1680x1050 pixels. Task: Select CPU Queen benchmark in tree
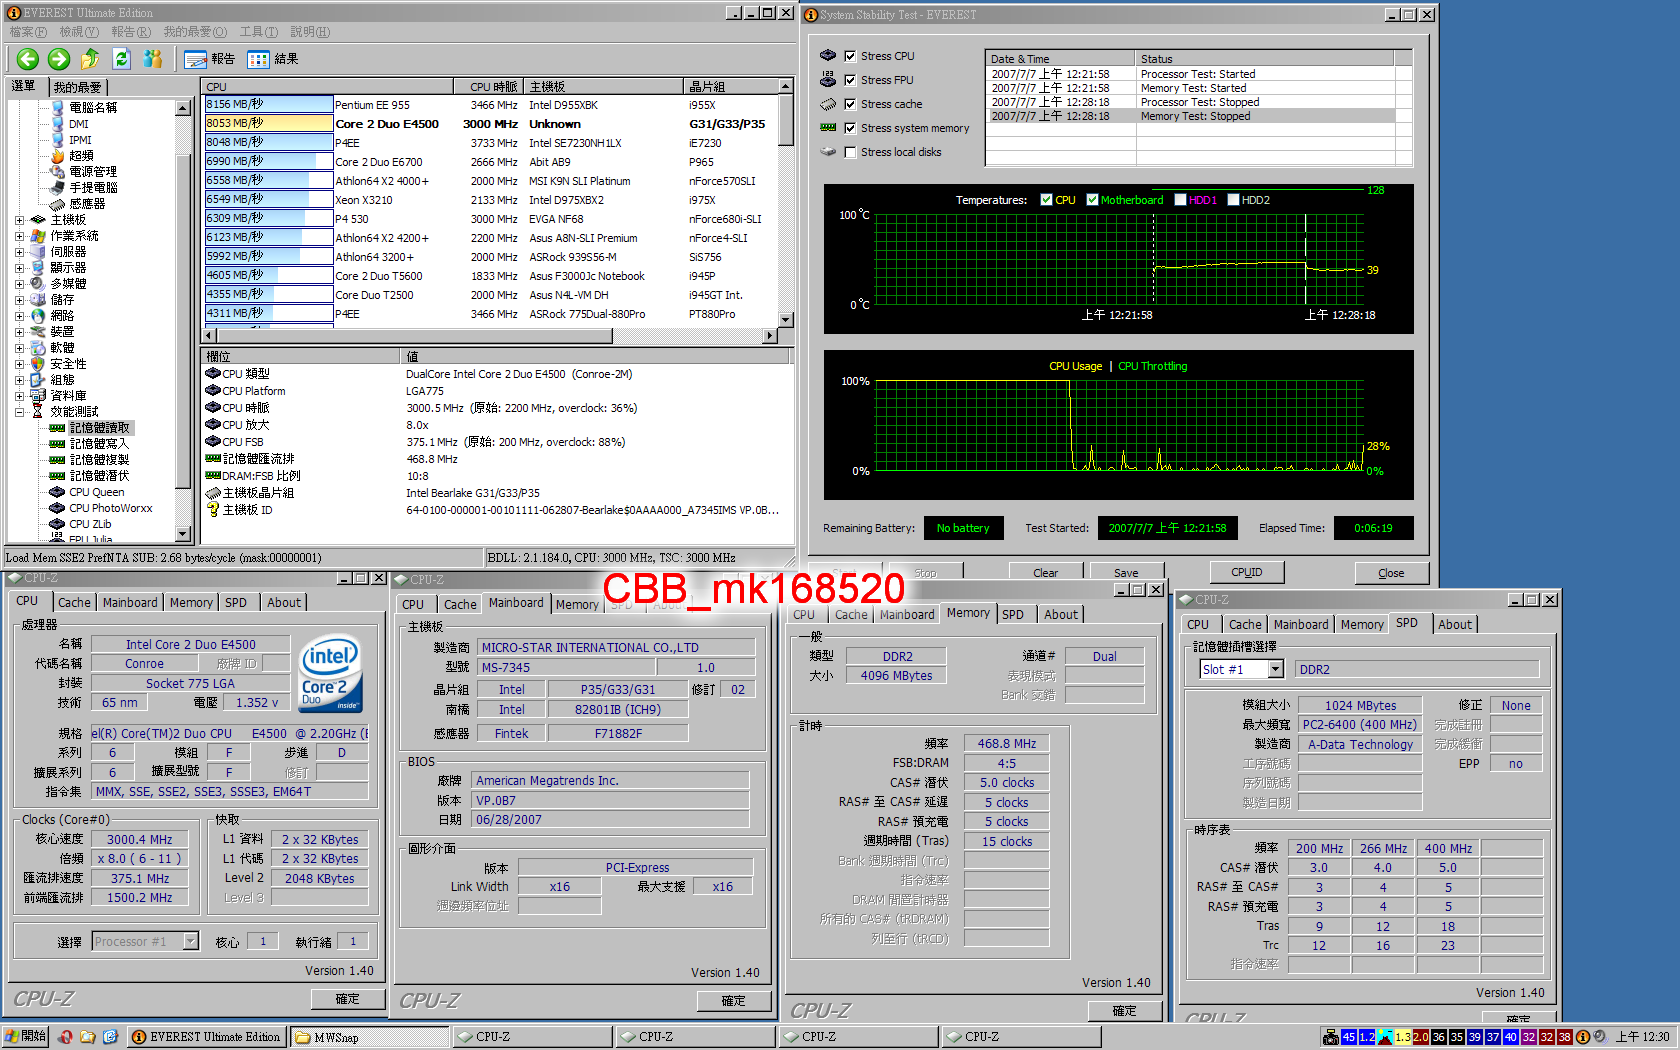click(x=96, y=492)
